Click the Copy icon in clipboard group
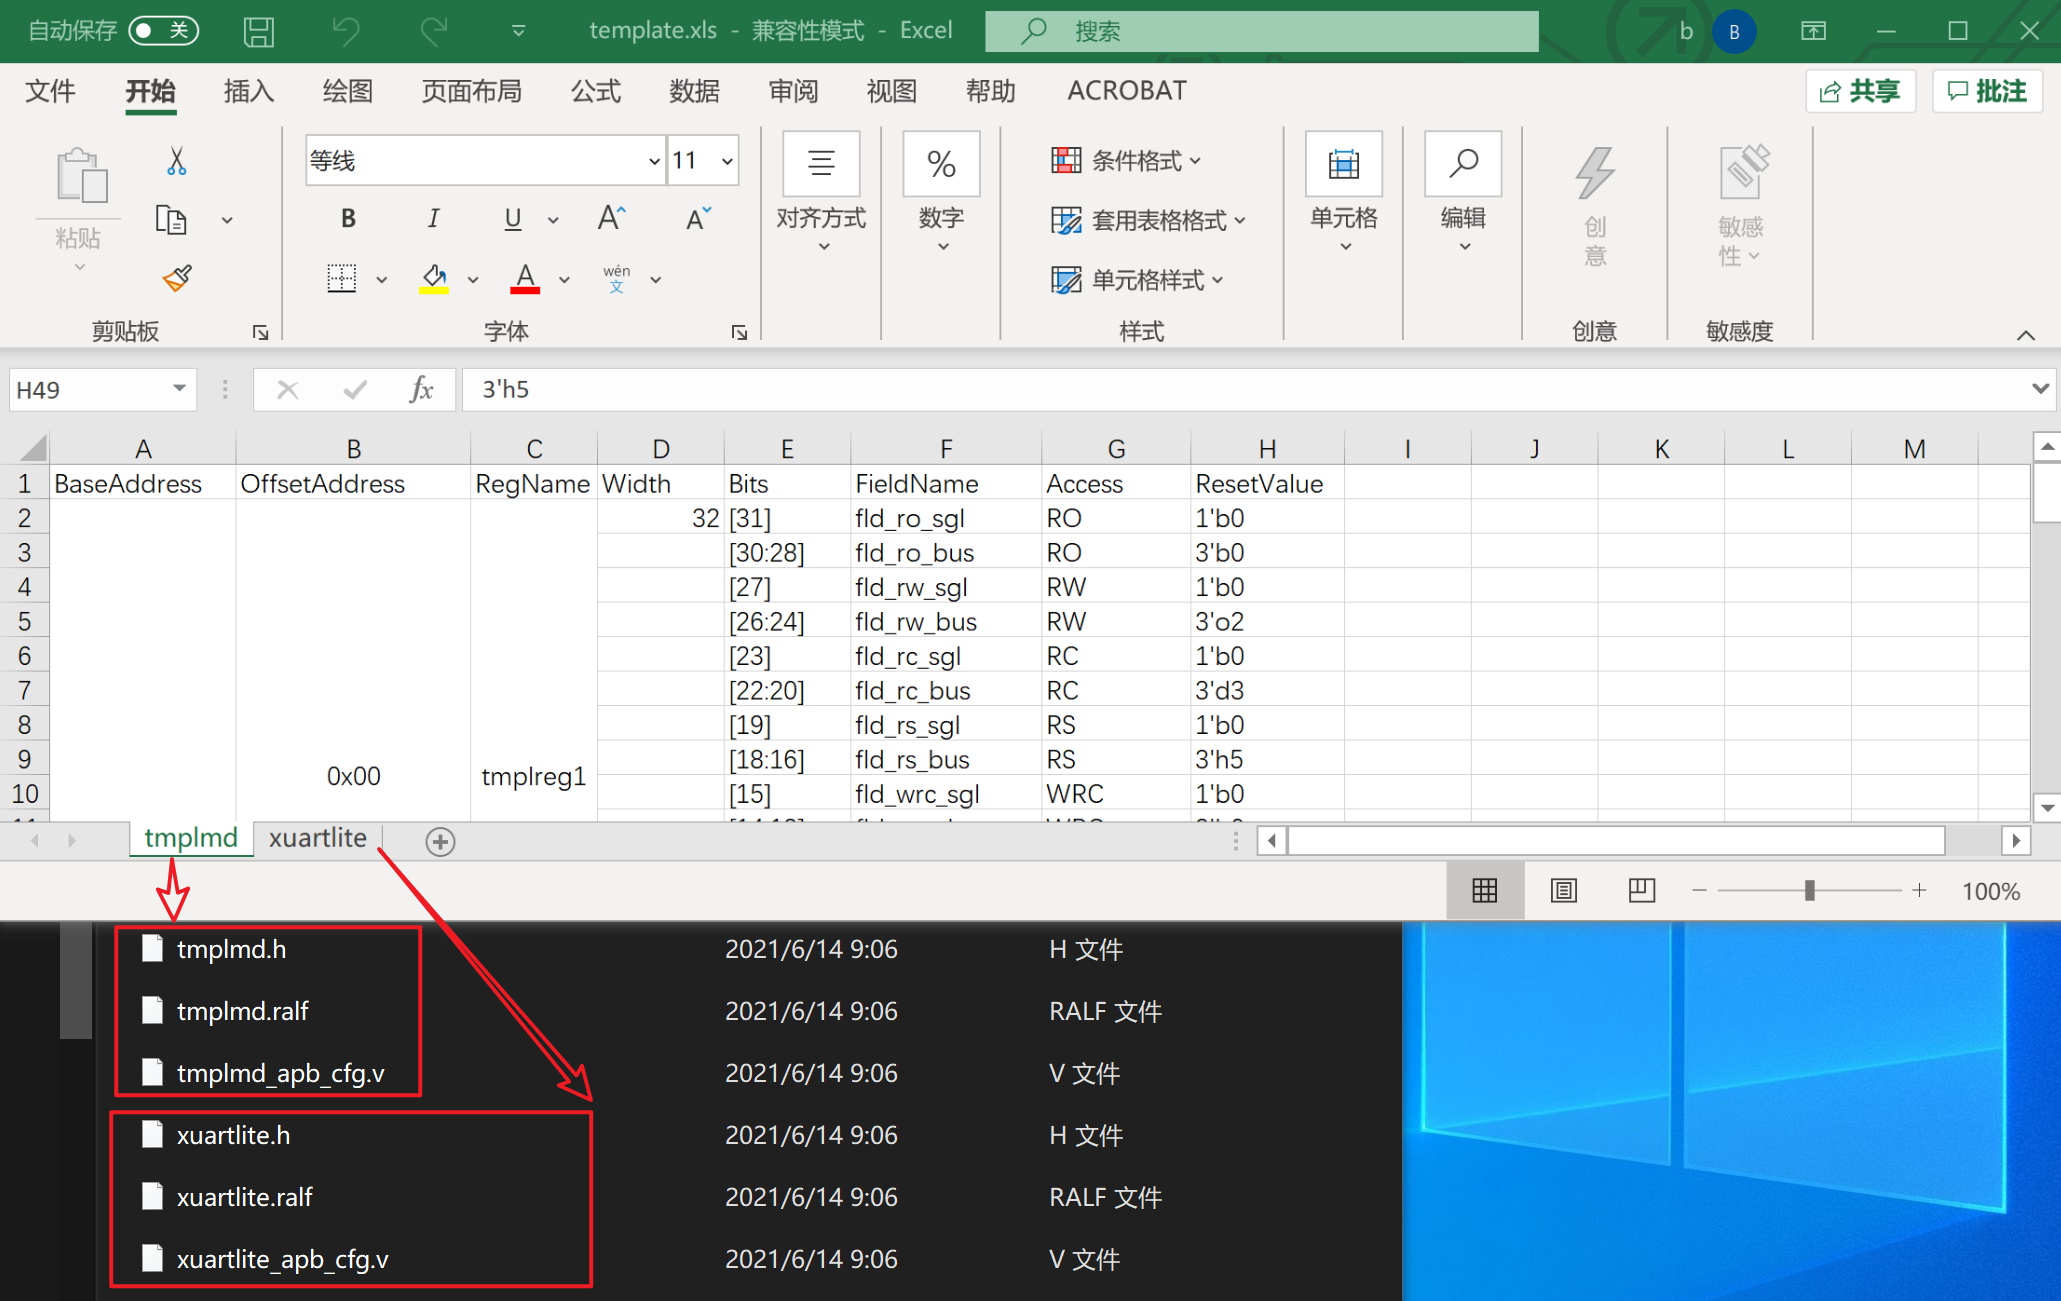Viewport: 2061px width, 1301px height. pyautogui.click(x=171, y=219)
